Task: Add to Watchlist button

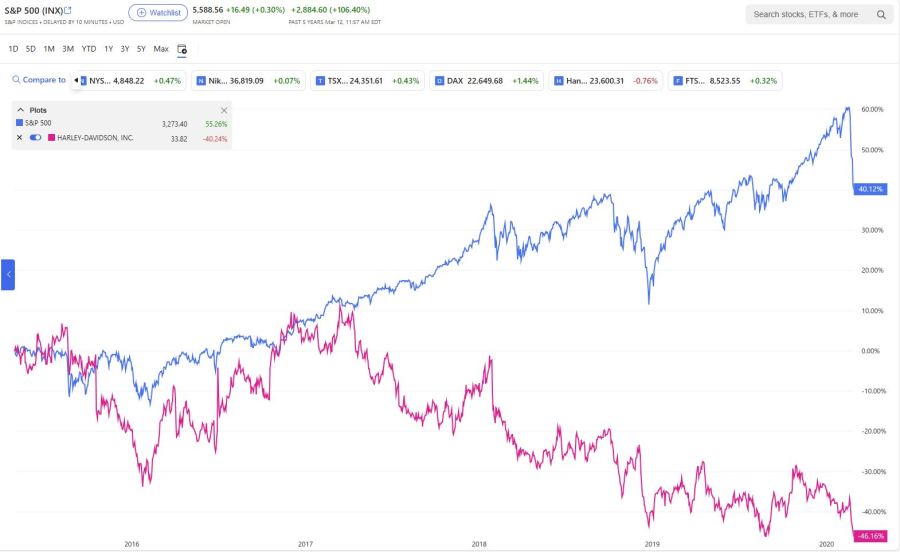Action: 158,13
